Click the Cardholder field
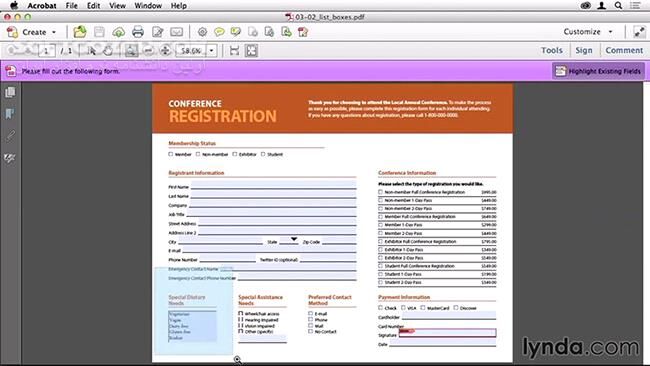This screenshot has height=366, width=650. pos(449,315)
